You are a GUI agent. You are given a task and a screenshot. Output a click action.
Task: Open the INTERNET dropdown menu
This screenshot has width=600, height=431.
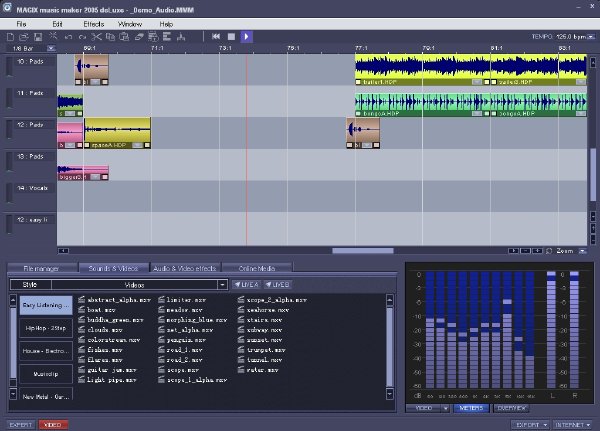(x=572, y=425)
